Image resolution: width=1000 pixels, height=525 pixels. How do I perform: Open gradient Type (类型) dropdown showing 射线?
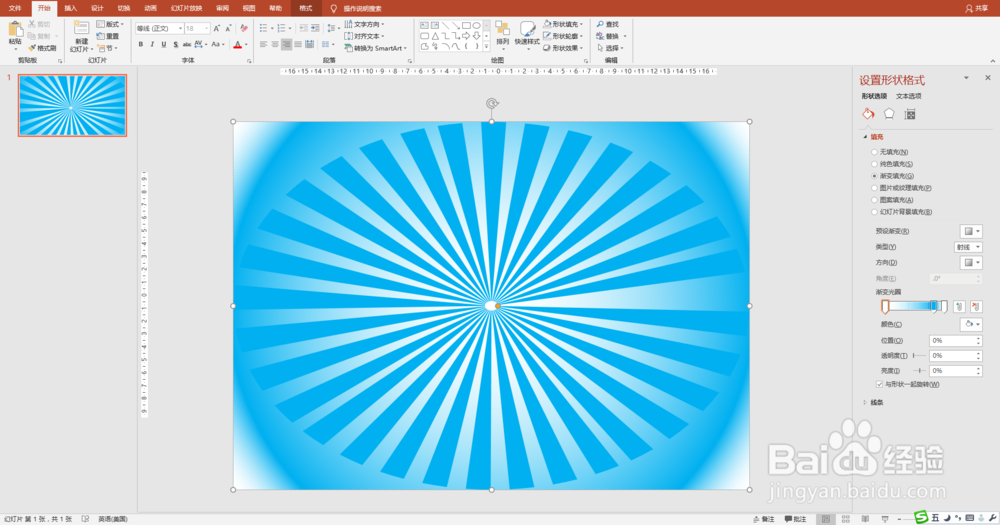point(967,247)
